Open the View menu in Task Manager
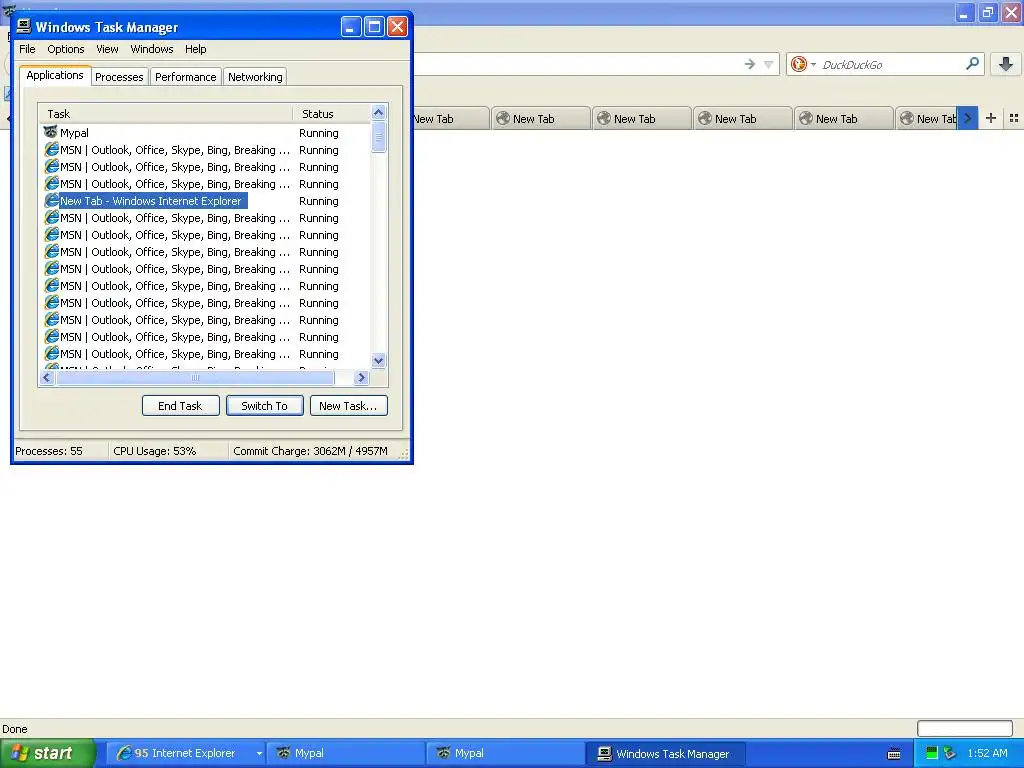This screenshot has height=768, width=1024. 107,49
